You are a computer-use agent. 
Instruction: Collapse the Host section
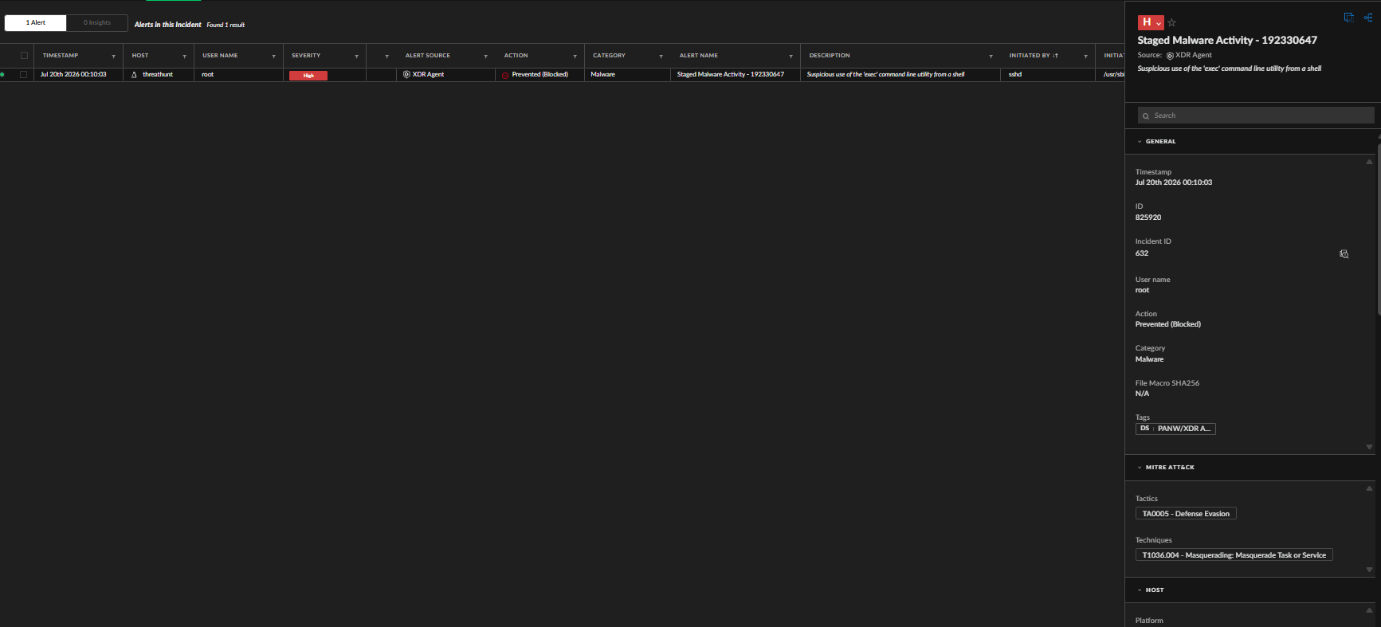click(1140, 590)
